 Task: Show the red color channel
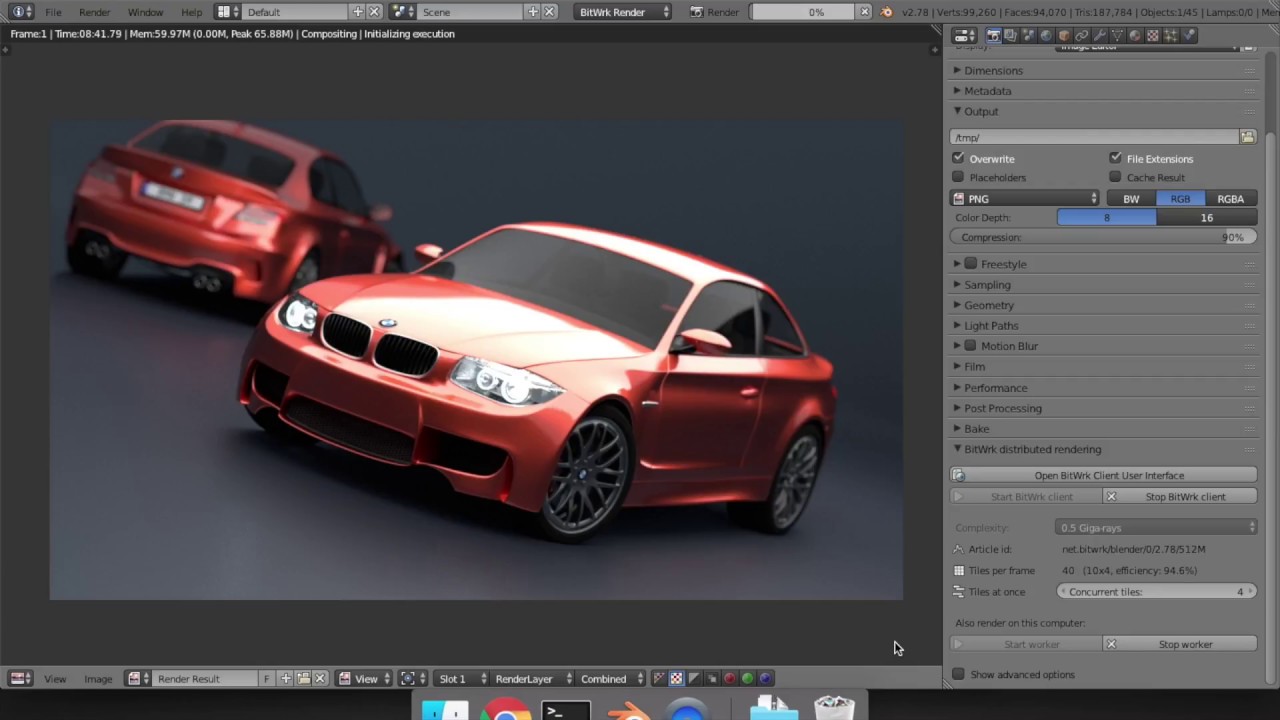[730, 678]
